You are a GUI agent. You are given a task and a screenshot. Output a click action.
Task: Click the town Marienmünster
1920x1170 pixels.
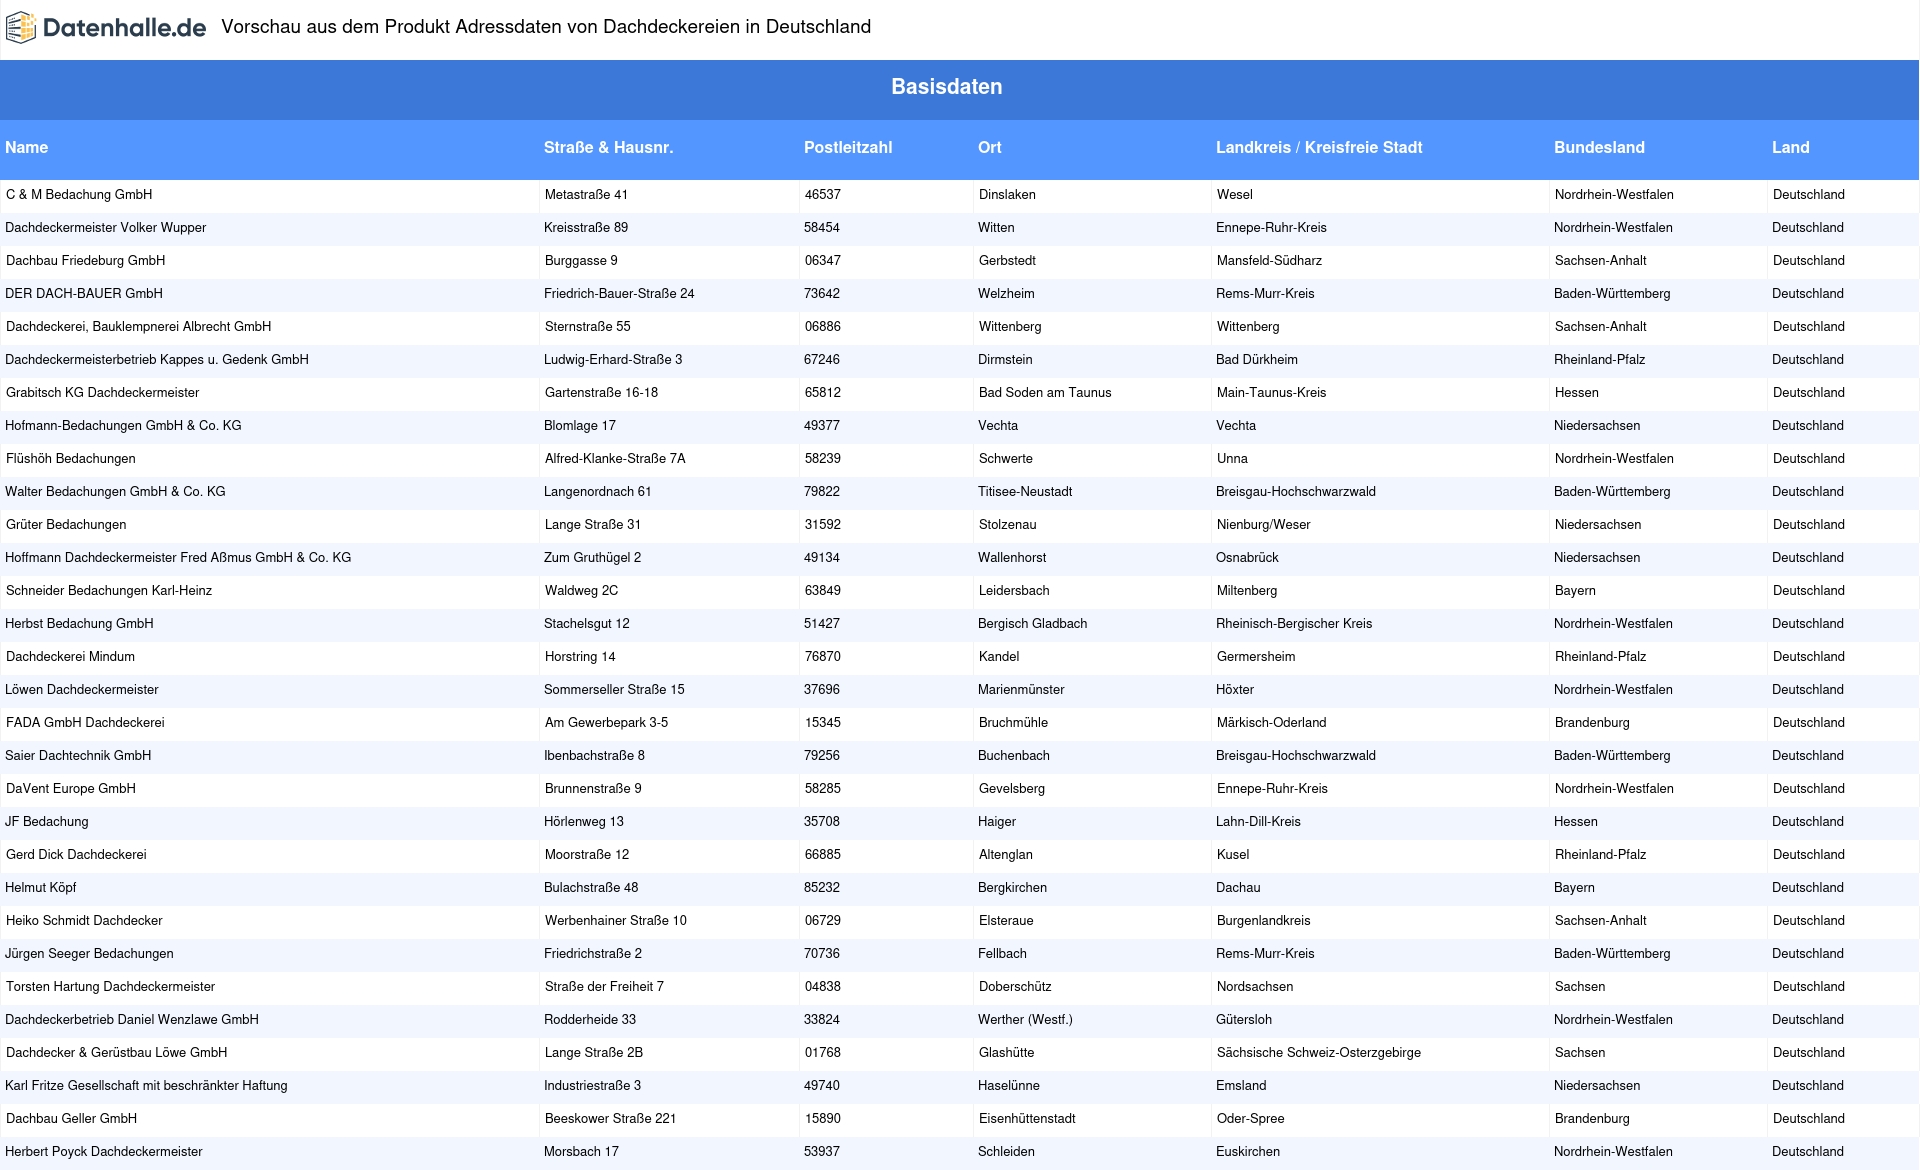1021,690
